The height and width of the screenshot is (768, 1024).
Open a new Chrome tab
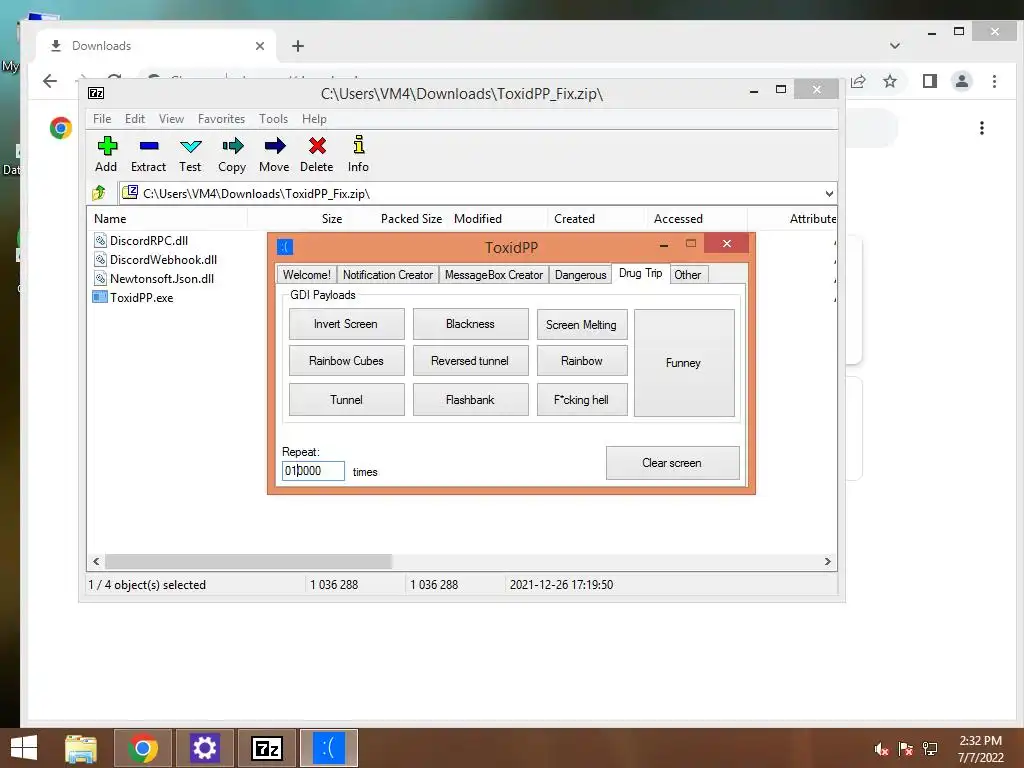(x=298, y=46)
